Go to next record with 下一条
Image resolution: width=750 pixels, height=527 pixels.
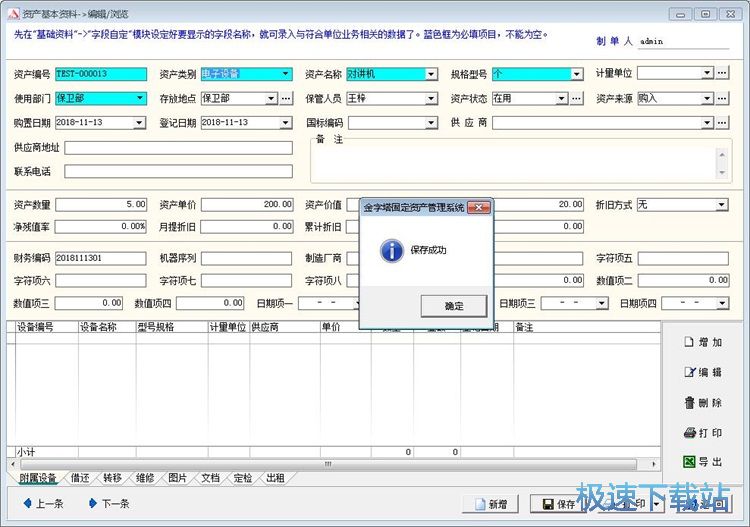[108, 504]
